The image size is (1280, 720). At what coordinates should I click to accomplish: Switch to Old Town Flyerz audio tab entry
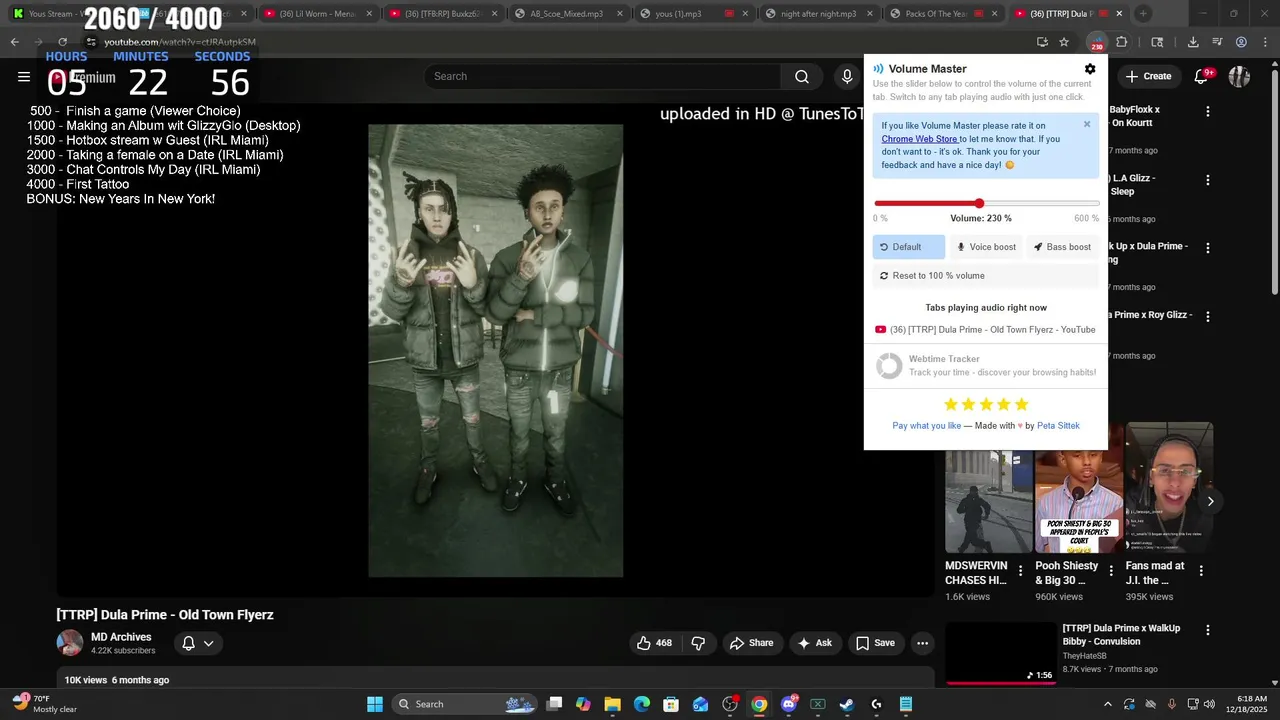coord(986,330)
